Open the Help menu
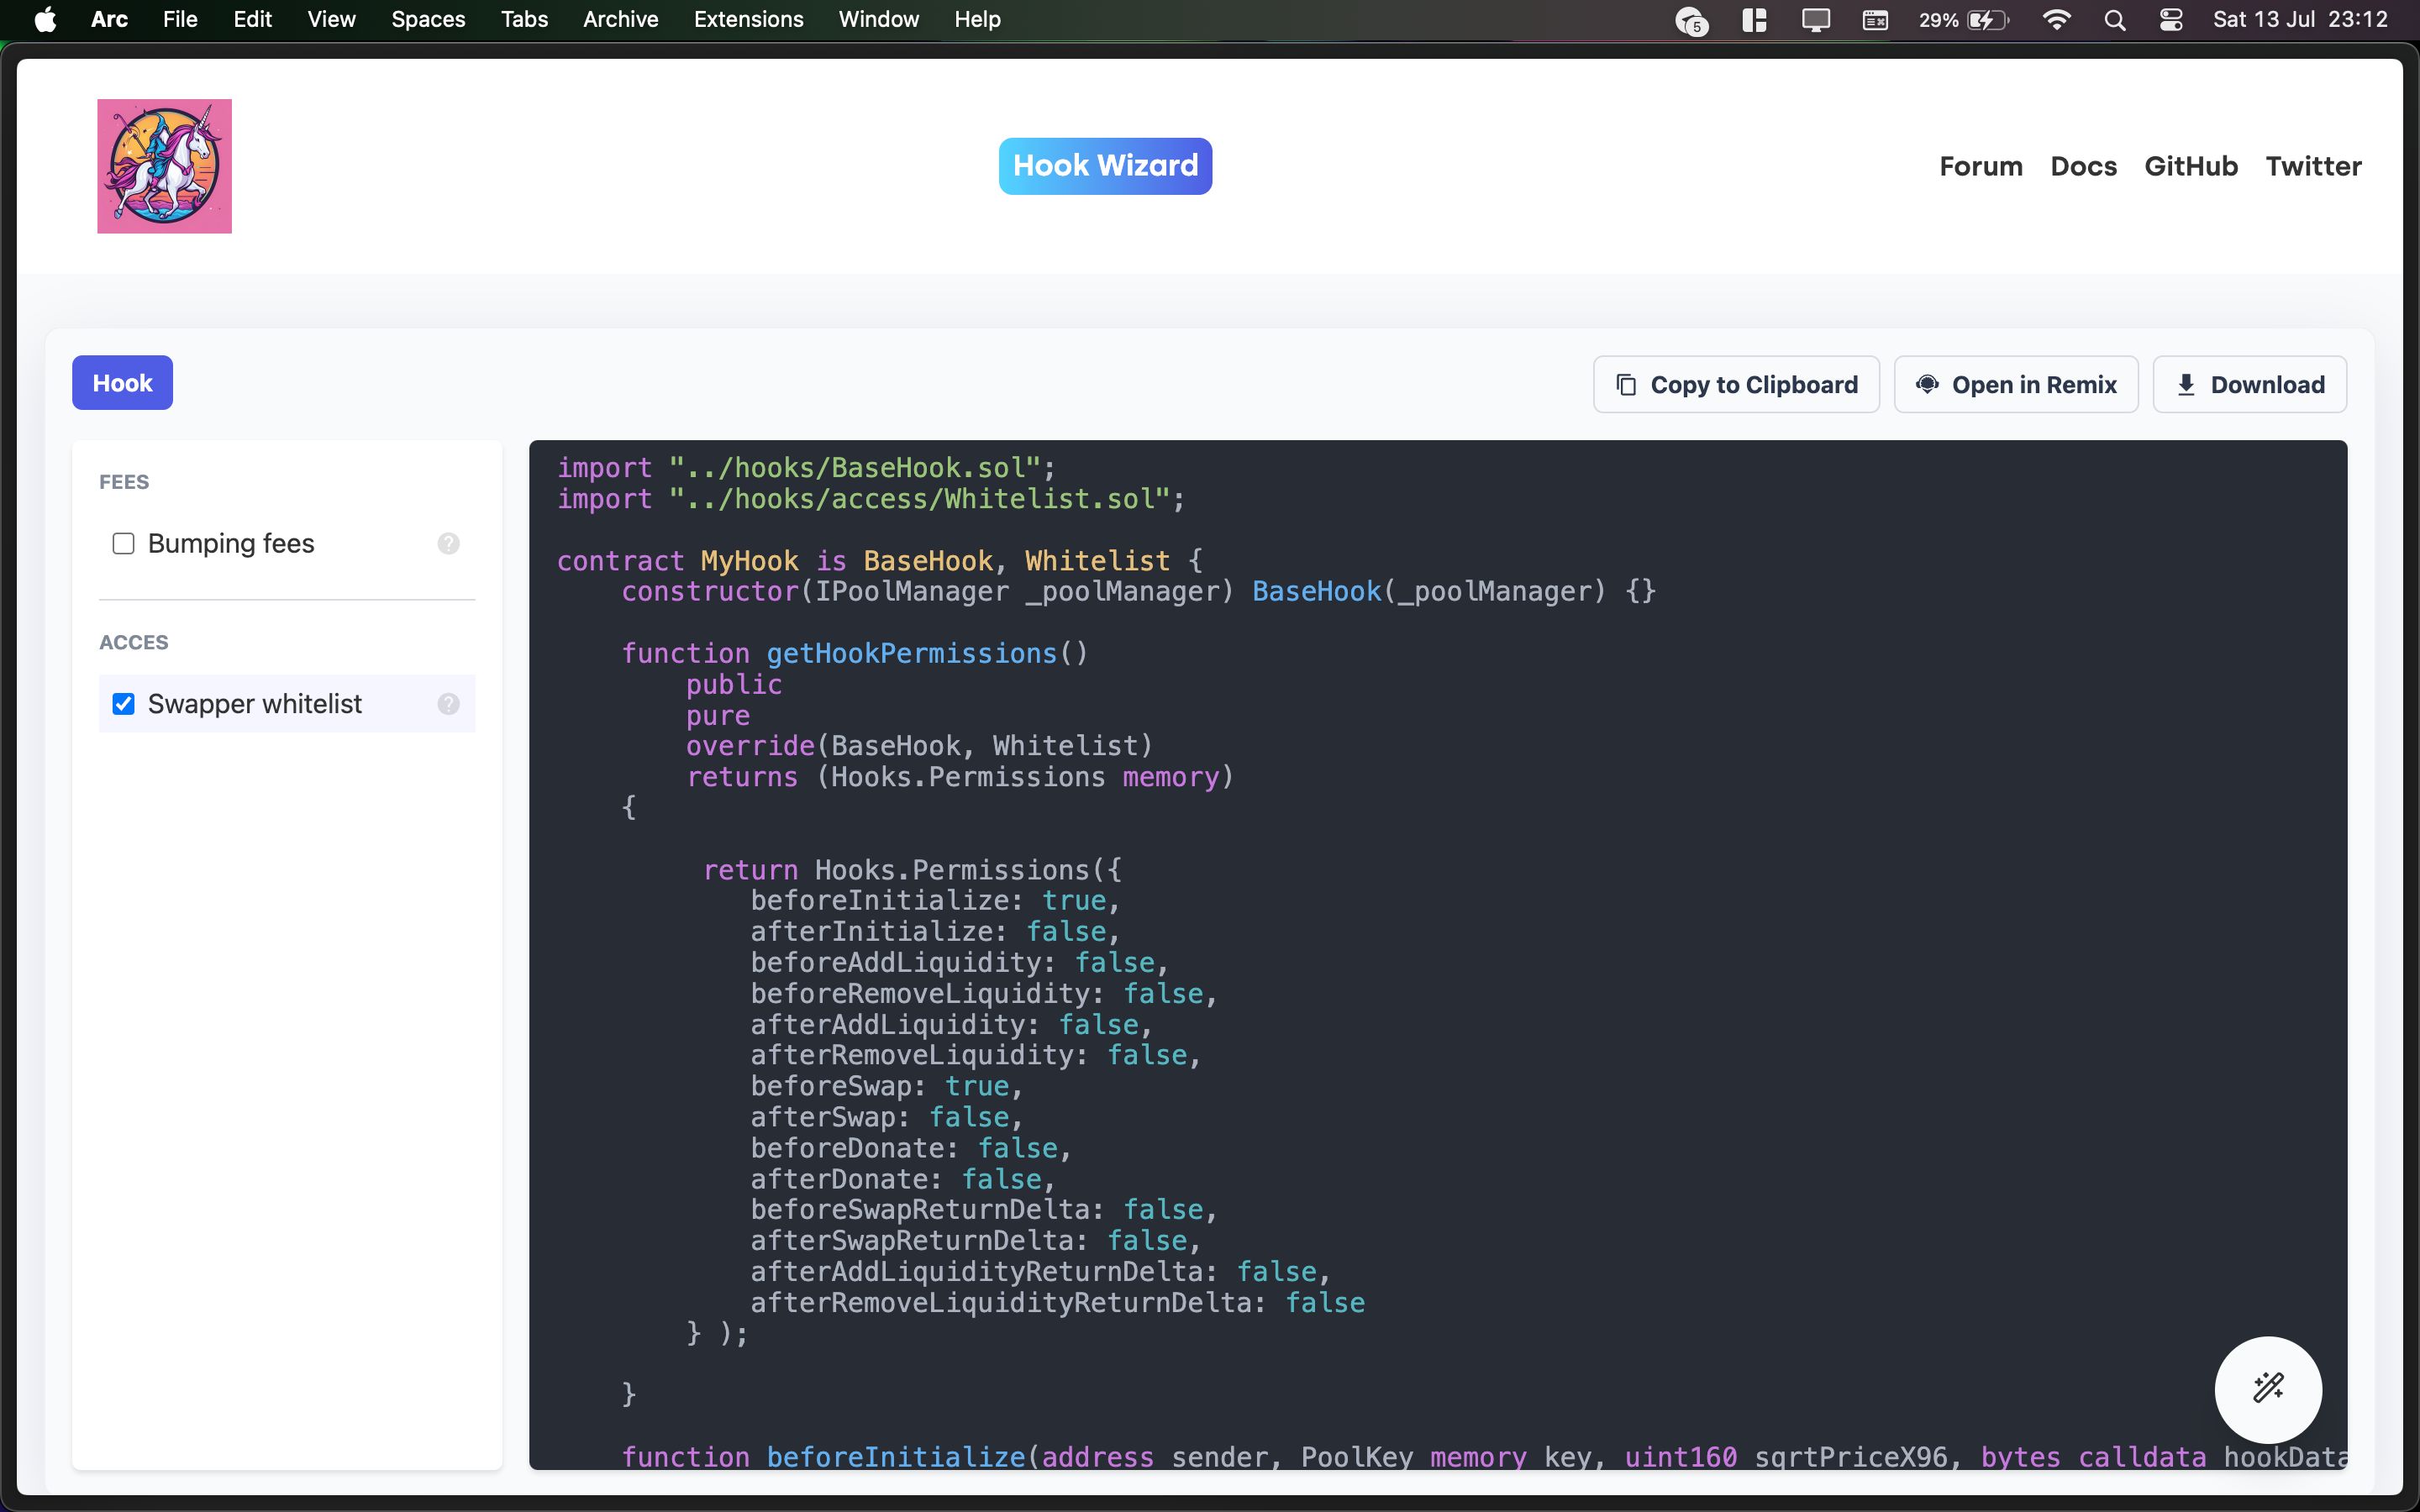The image size is (2420, 1512). pos(977,20)
